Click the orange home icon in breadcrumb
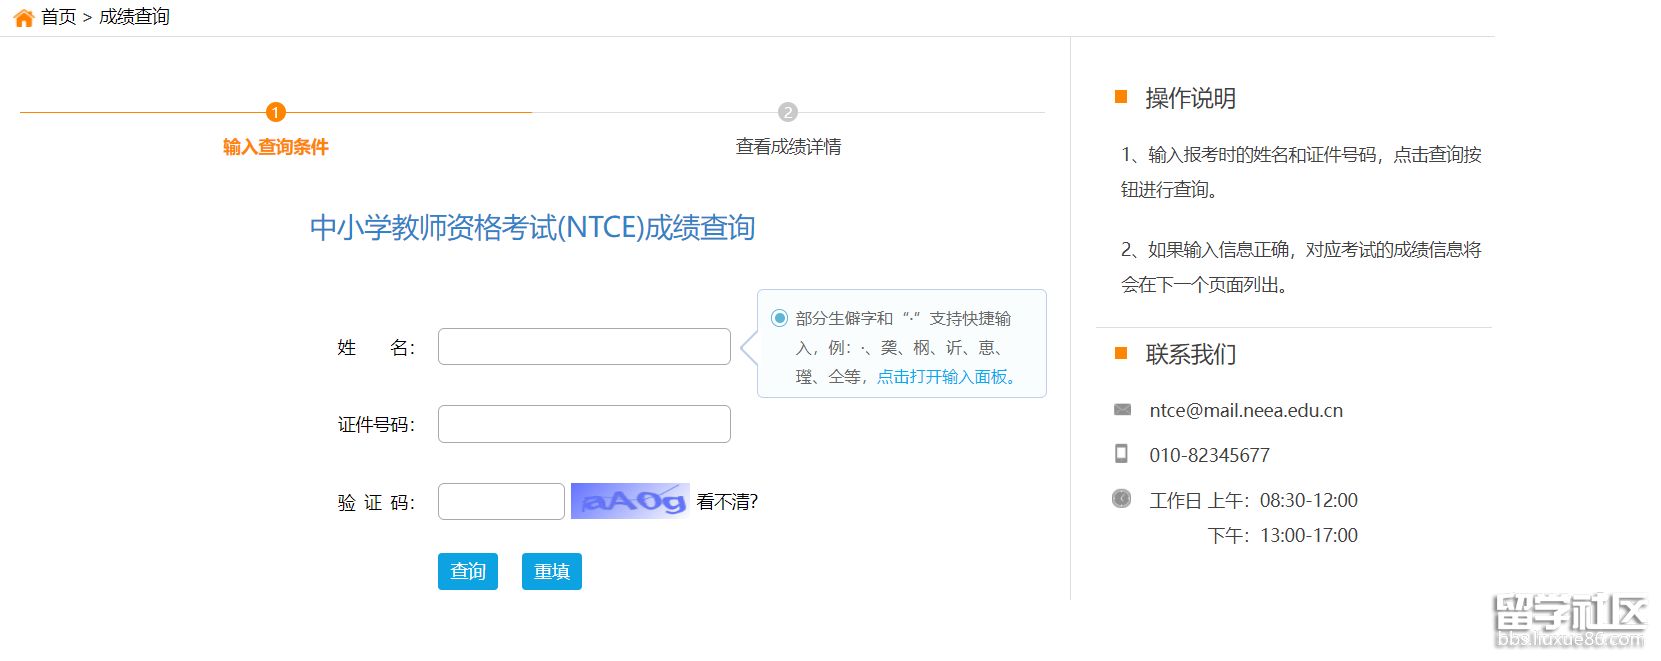 tap(23, 18)
